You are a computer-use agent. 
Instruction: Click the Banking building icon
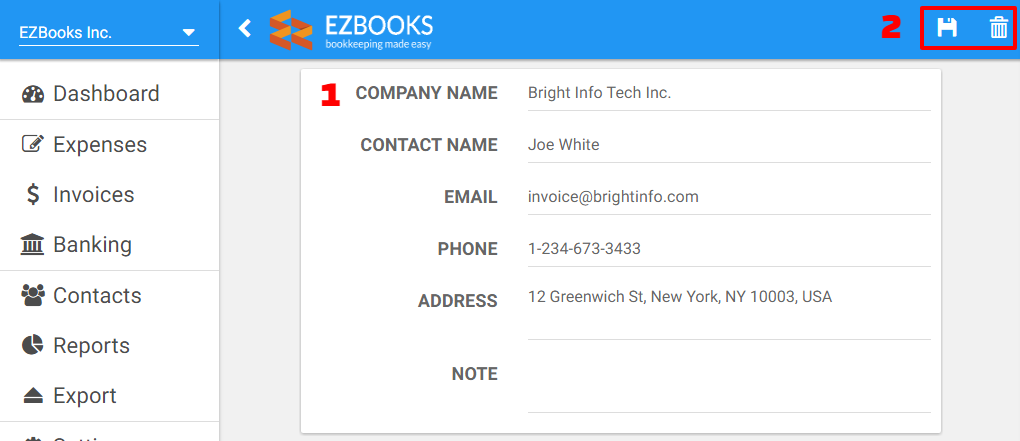click(33, 245)
